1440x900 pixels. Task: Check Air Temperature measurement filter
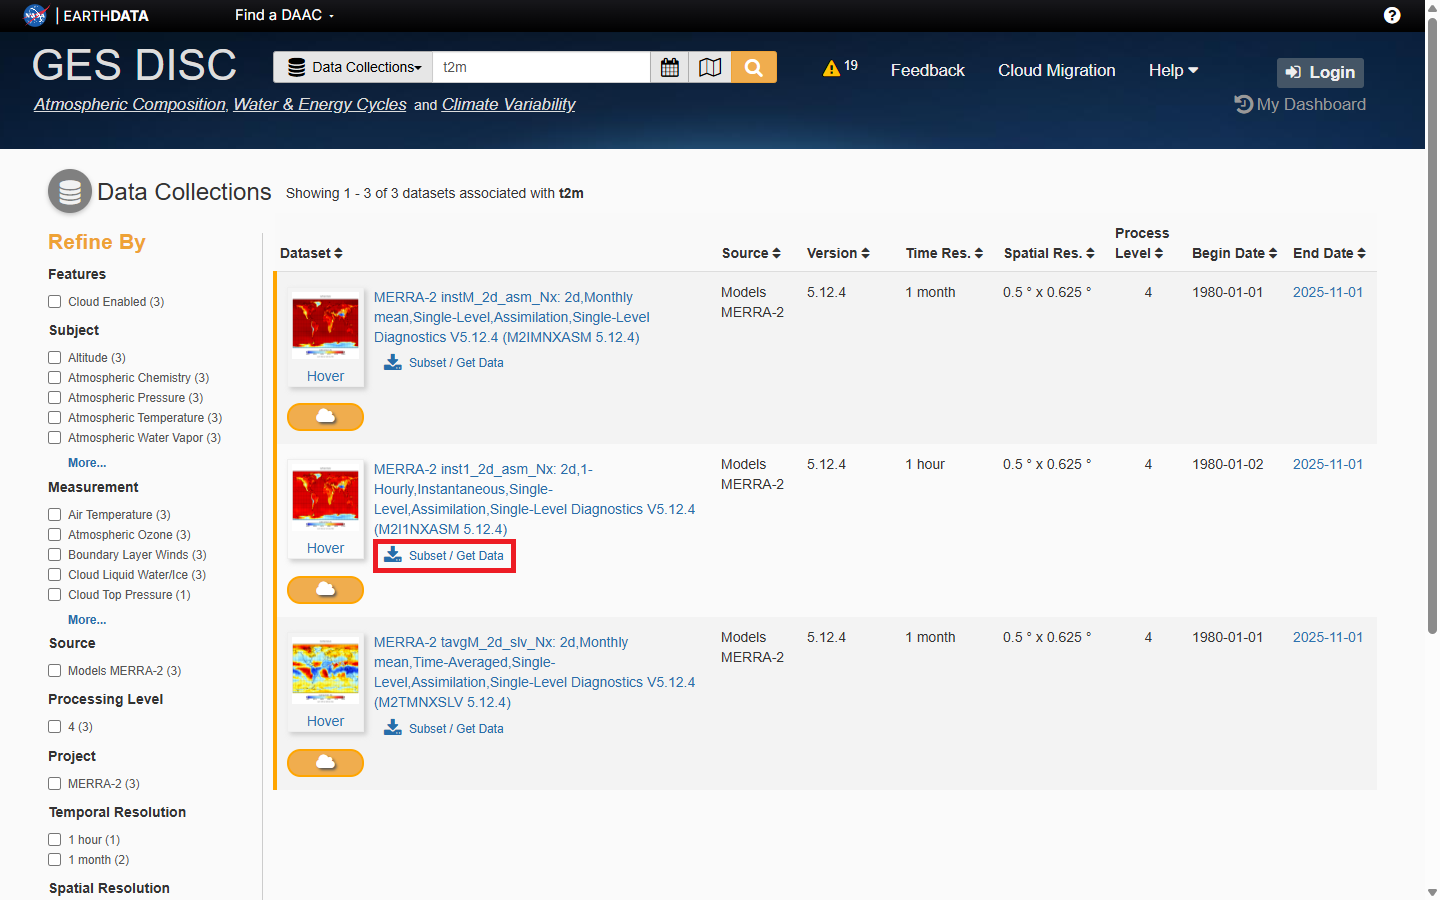coord(55,514)
